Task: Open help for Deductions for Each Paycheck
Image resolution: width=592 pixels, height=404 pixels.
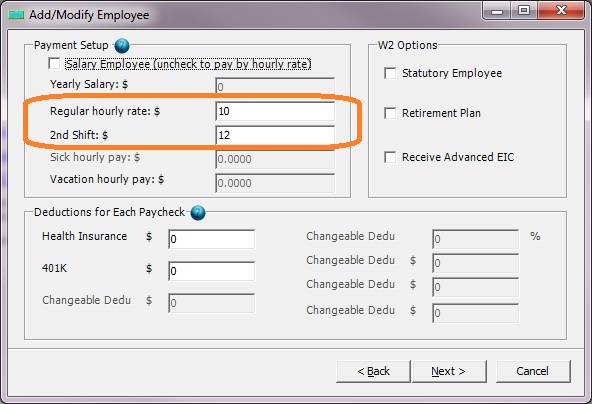Action: (x=198, y=213)
